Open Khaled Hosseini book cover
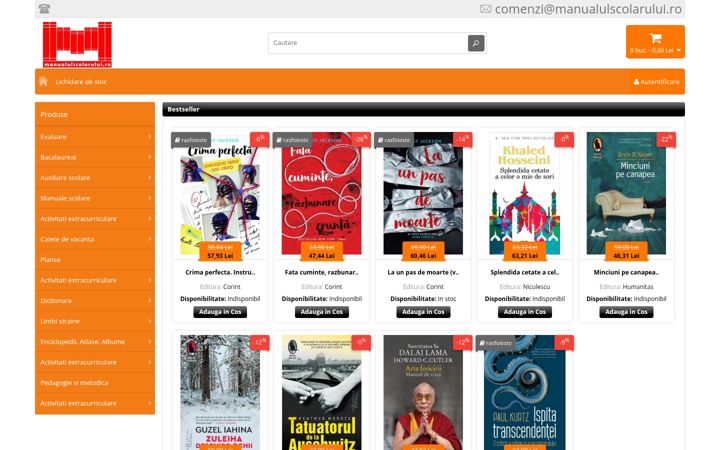The width and height of the screenshot is (720, 450). pyautogui.click(x=524, y=193)
